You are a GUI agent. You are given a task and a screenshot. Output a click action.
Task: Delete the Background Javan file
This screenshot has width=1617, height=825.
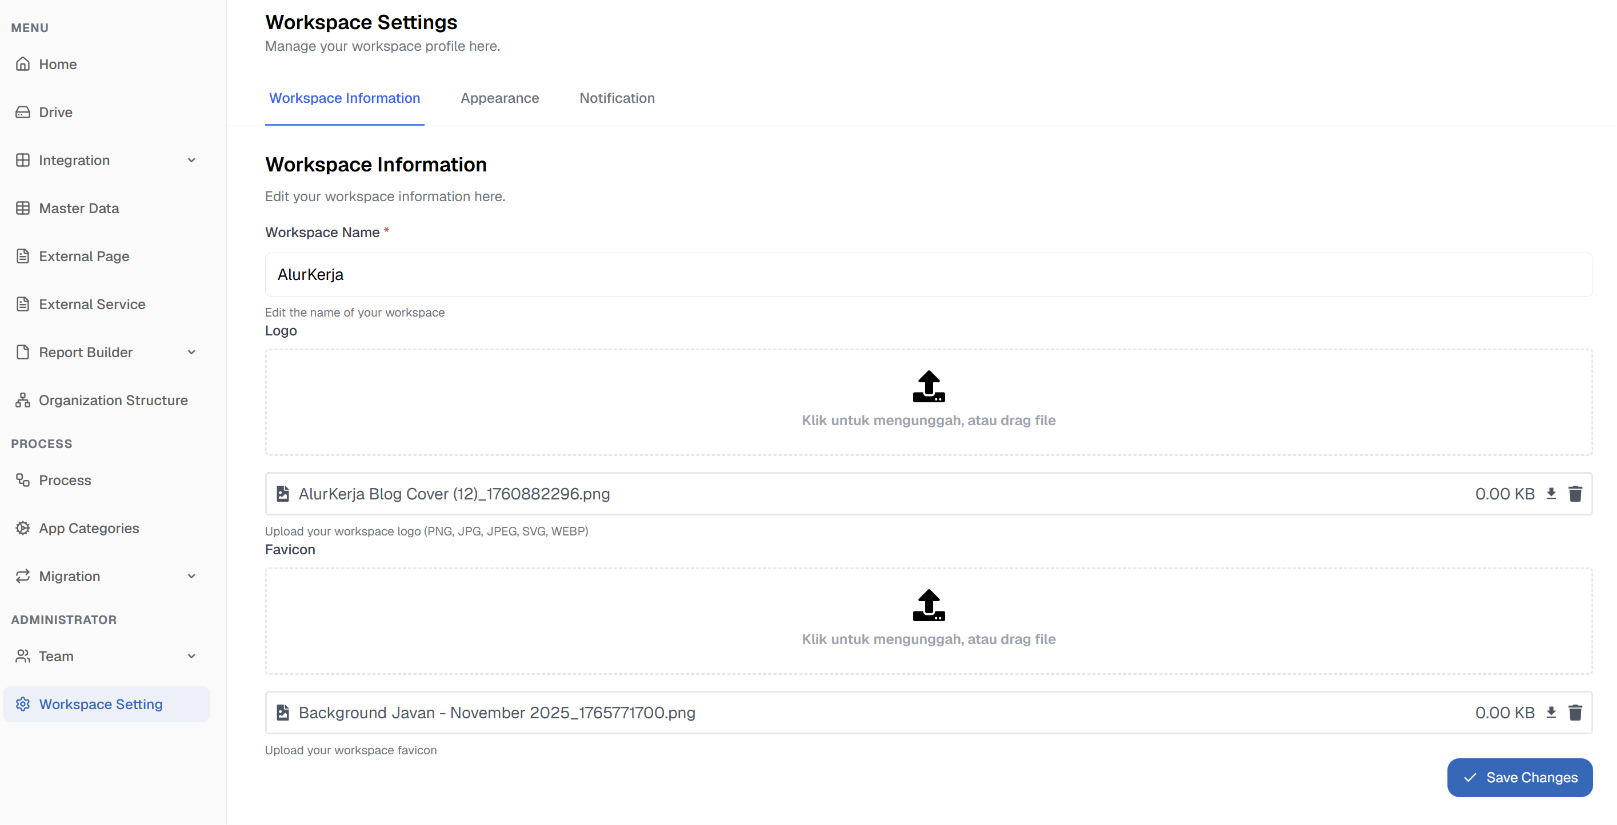[x=1575, y=713]
